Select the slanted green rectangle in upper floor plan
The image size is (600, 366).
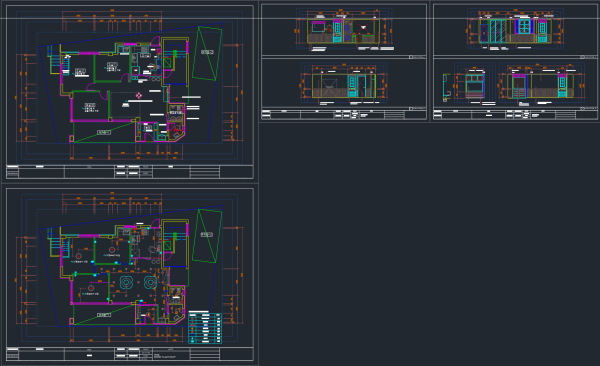pyautogui.click(x=207, y=53)
